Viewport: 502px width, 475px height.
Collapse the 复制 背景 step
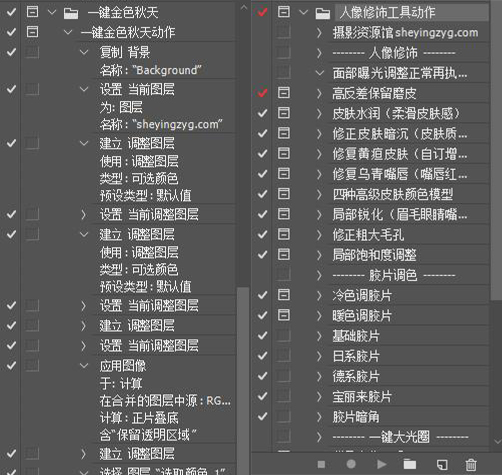click(84, 52)
